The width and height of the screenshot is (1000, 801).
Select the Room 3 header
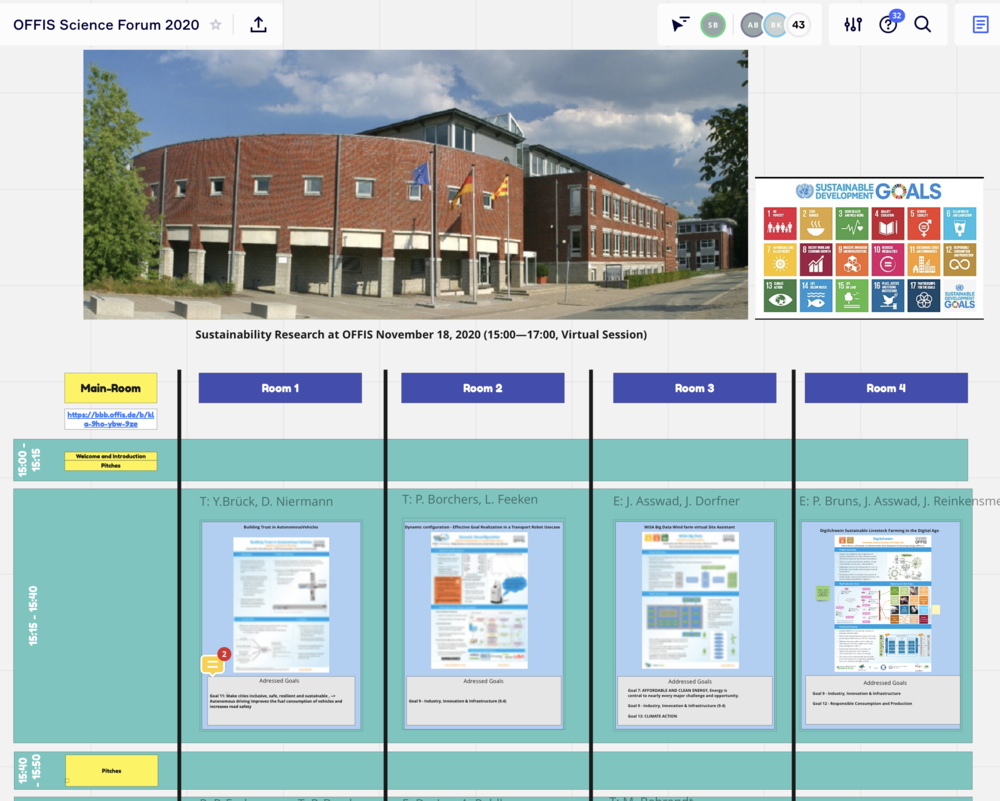click(x=694, y=388)
